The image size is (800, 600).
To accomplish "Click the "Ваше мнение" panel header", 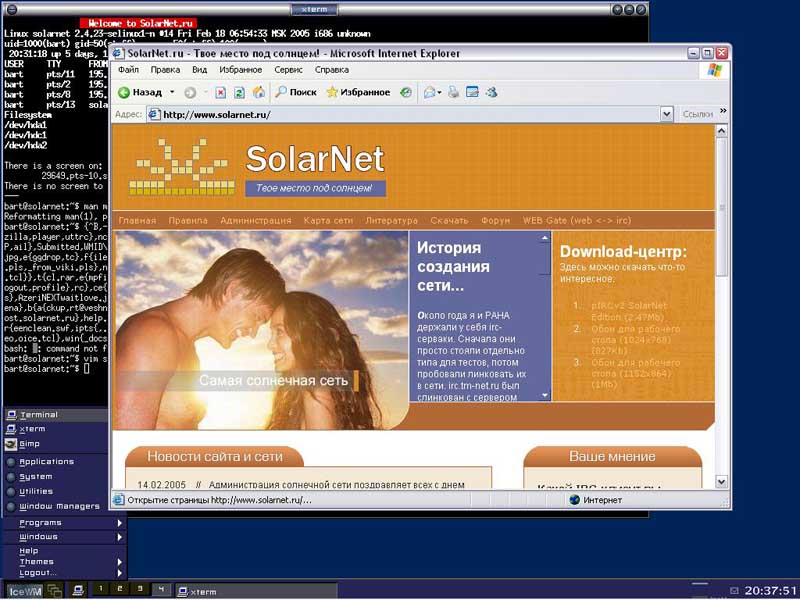I will tap(612, 456).
